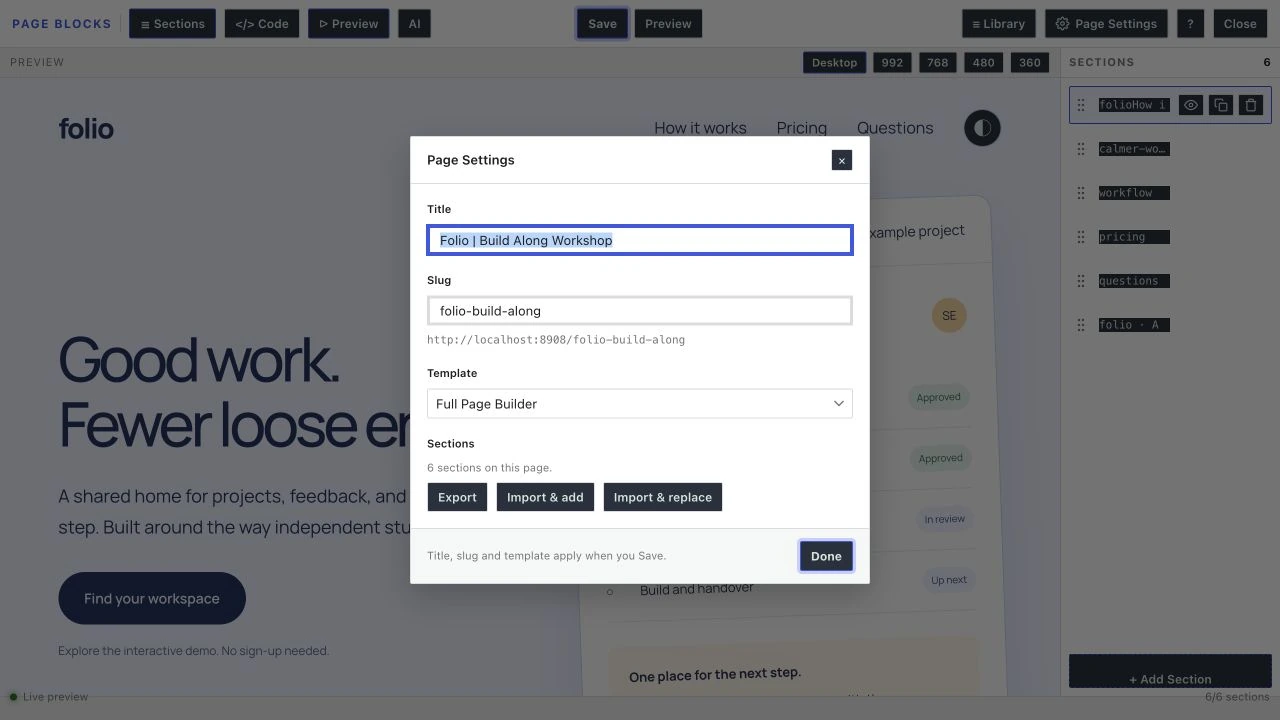Viewport: 1280px width, 720px height.
Task: Select the 360 viewport width
Action: coord(1030,62)
